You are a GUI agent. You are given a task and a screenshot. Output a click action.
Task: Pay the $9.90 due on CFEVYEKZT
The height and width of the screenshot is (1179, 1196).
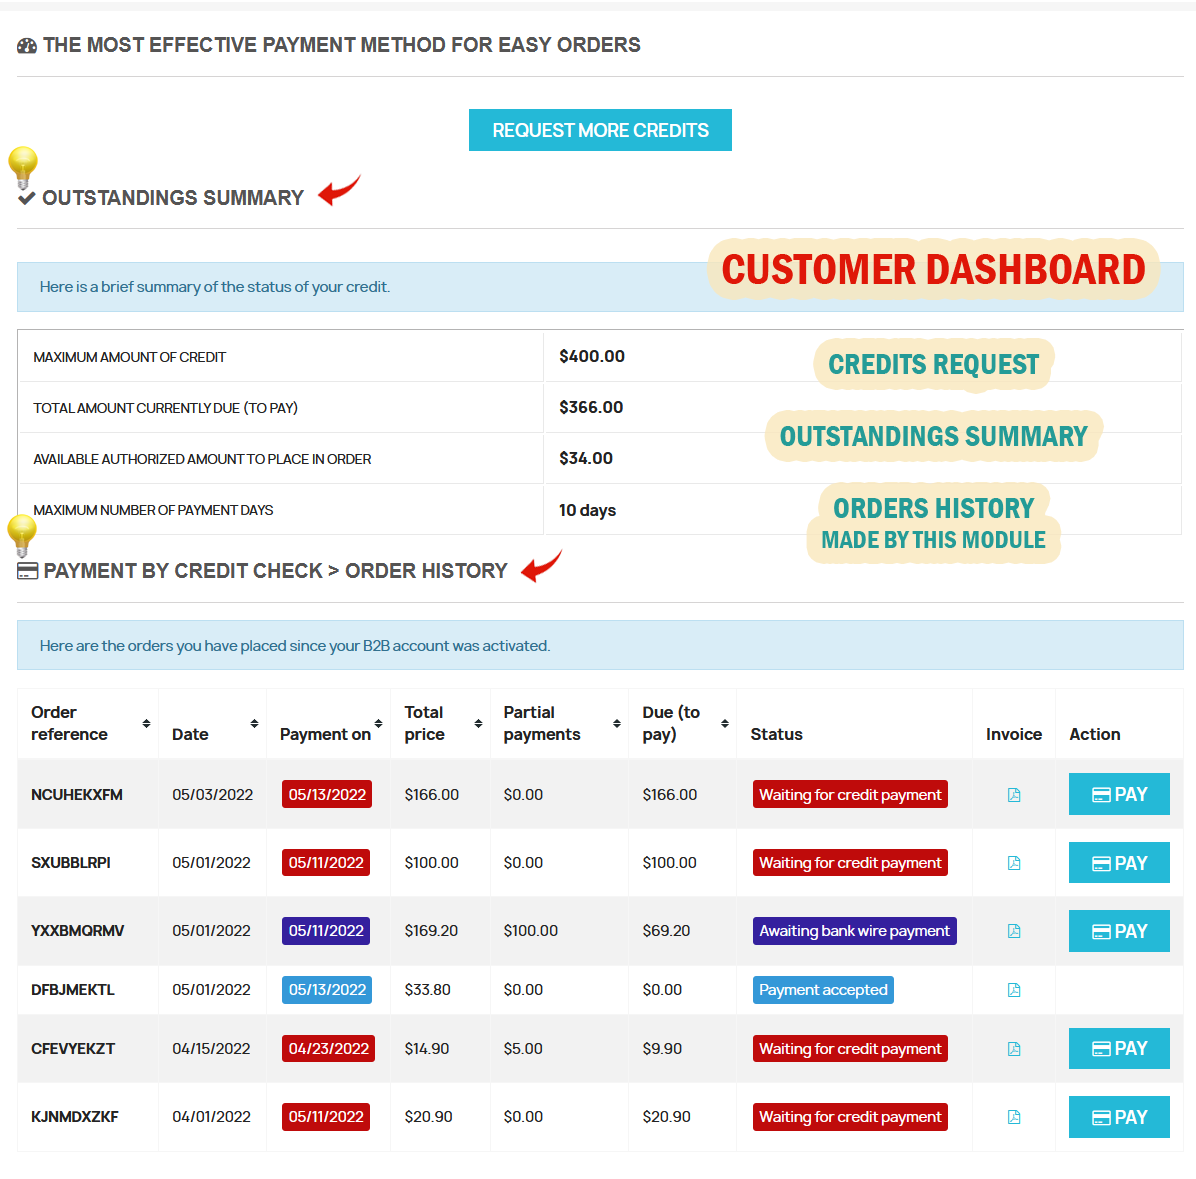1118,1049
